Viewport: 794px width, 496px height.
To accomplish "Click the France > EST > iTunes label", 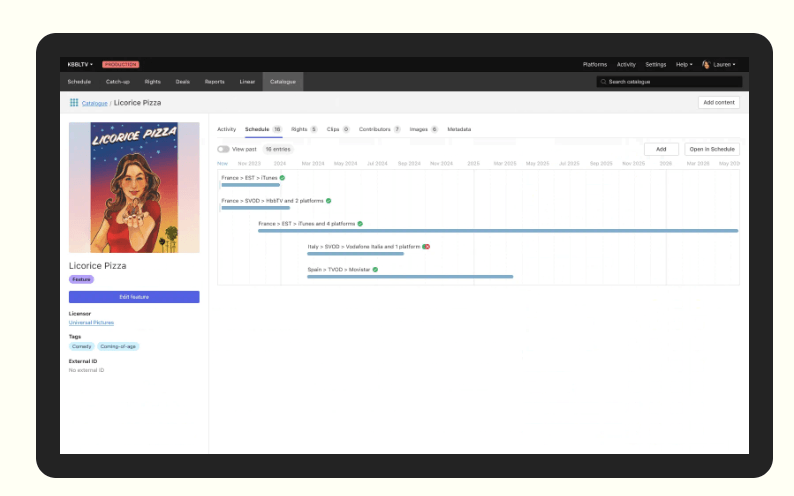I will tap(249, 178).
